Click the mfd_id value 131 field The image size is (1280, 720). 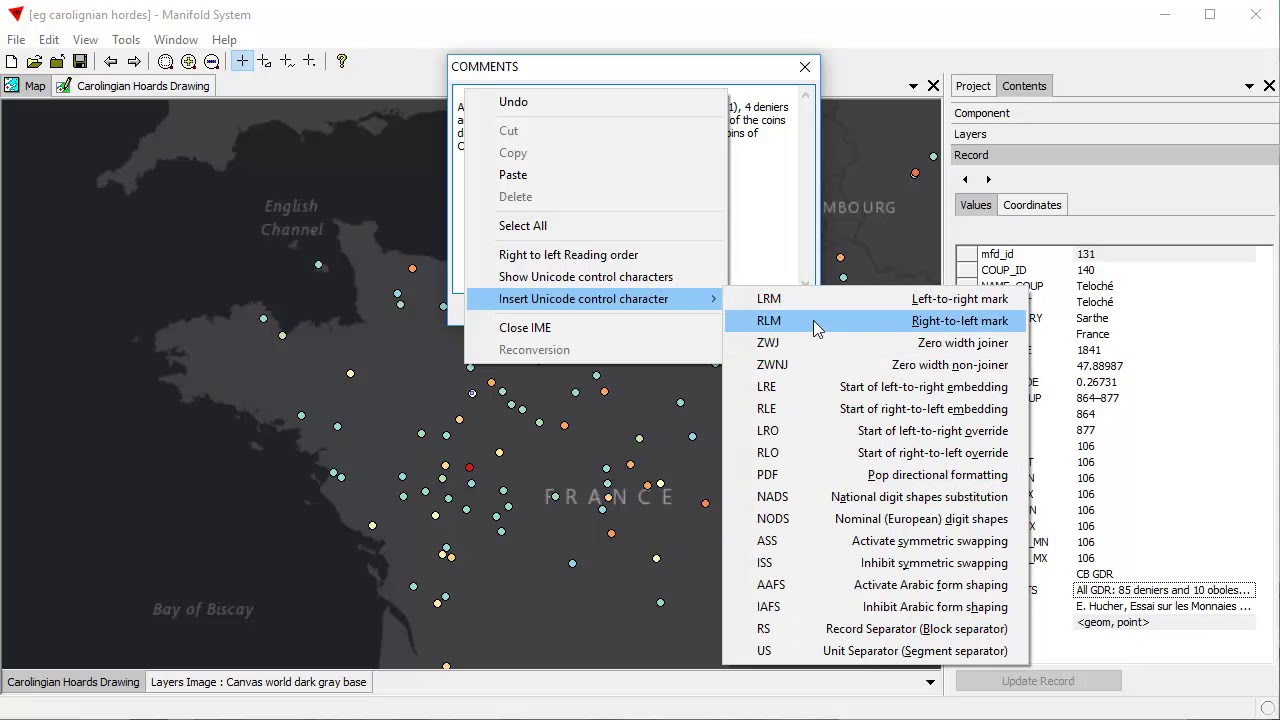pyautogui.click(x=1164, y=254)
